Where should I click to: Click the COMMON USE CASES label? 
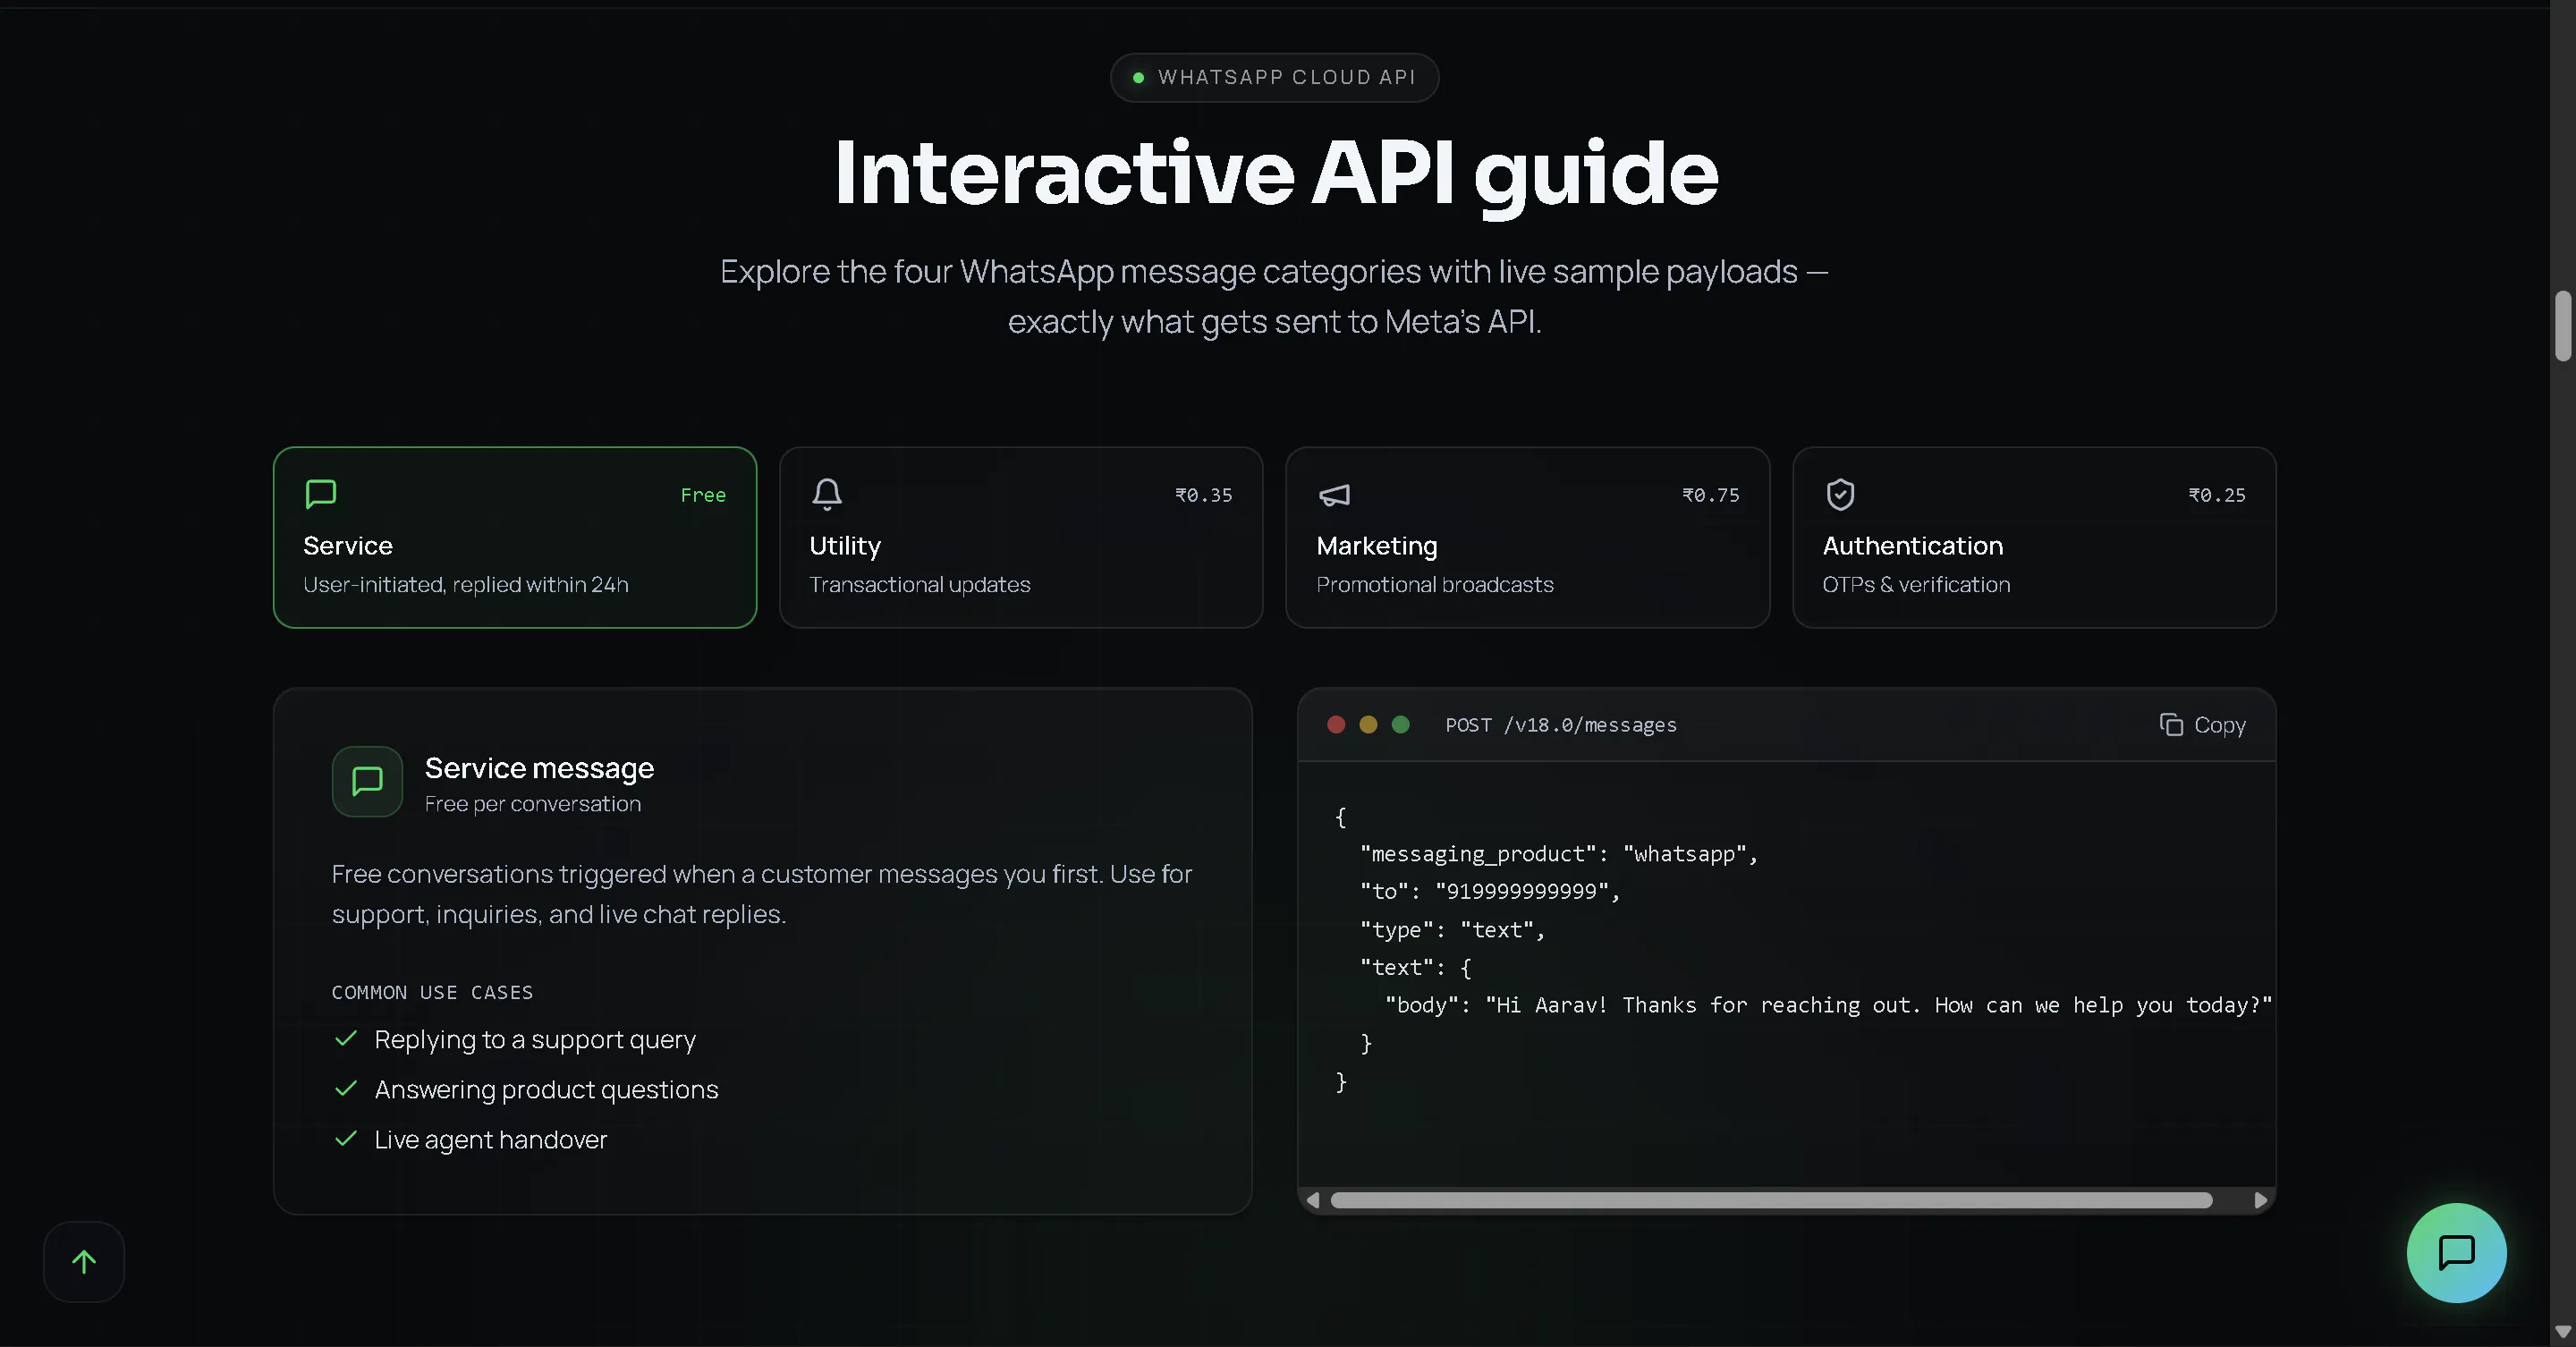432,992
